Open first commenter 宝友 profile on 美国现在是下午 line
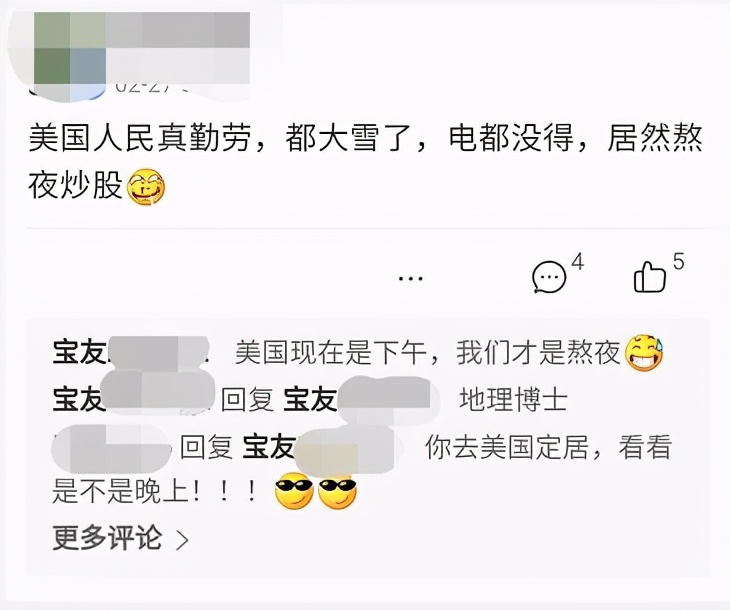730x610 pixels. coord(131,352)
